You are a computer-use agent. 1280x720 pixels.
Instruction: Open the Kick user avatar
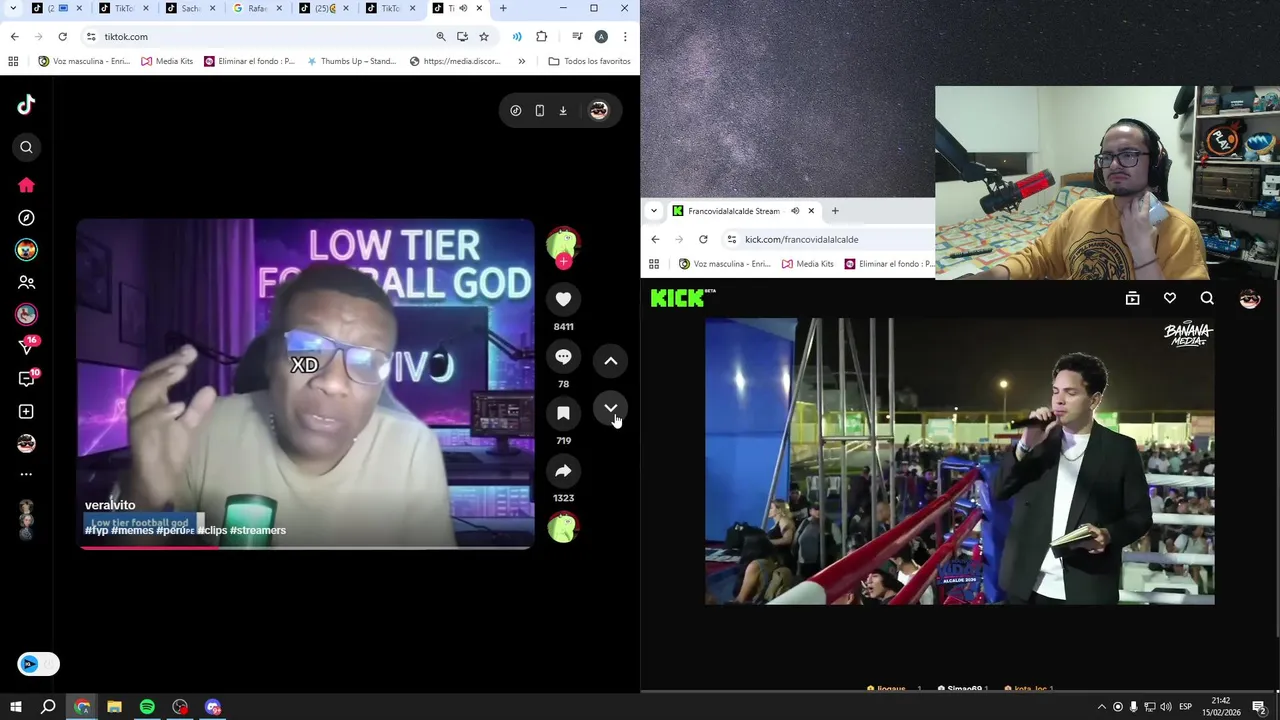click(x=1249, y=298)
